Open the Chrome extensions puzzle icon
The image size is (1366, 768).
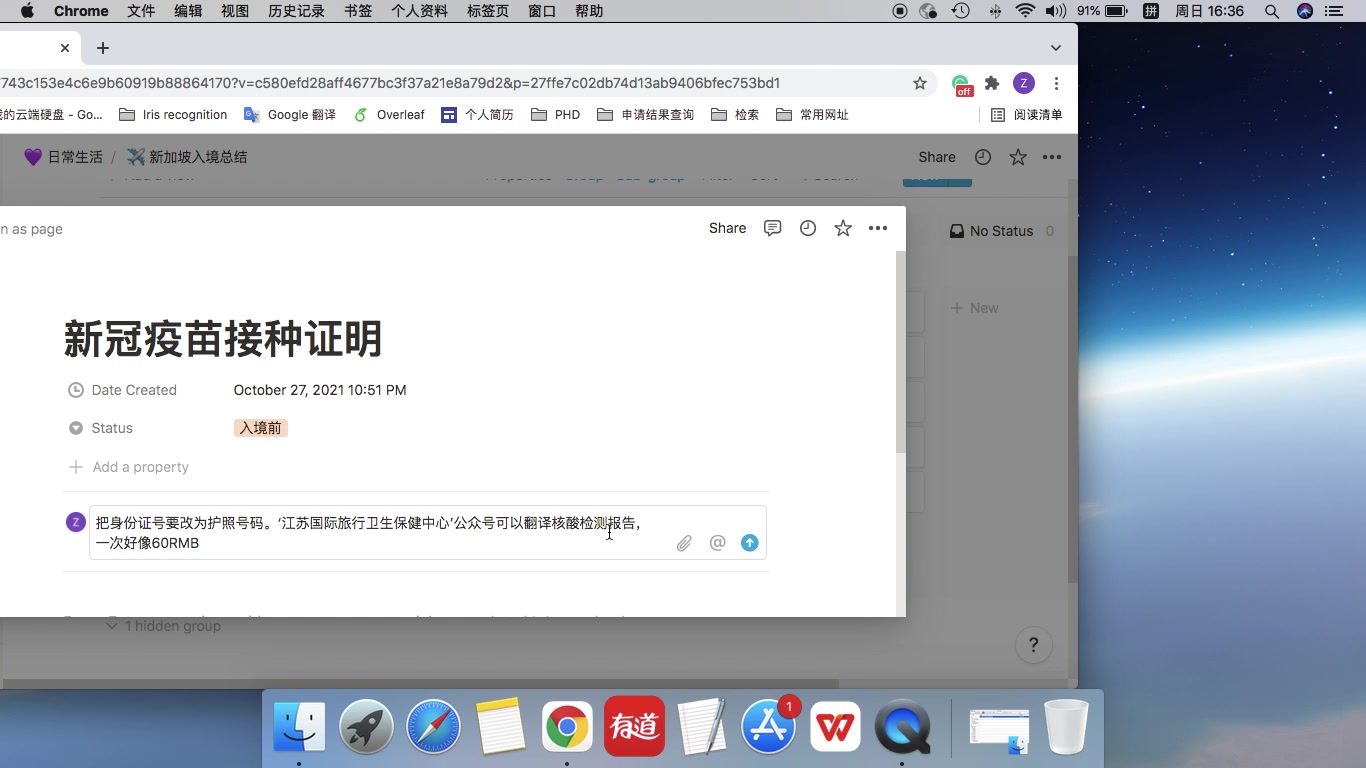point(992,83)
